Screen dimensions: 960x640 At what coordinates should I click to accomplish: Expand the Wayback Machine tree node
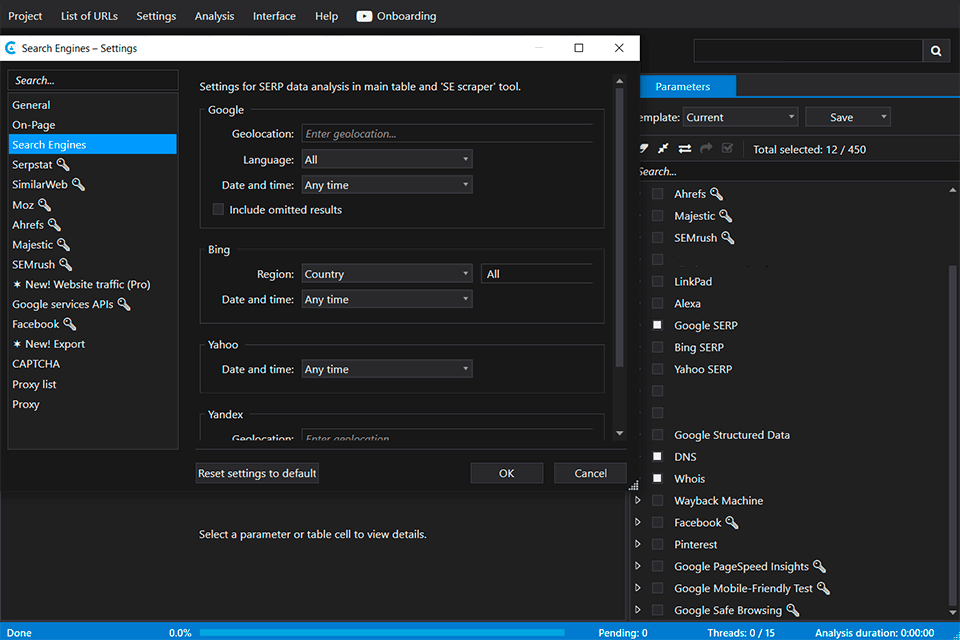[x=638, y=500]
